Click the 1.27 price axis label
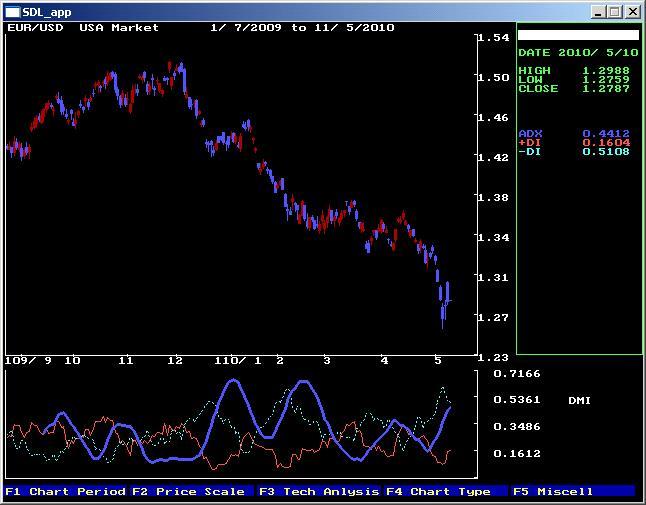This screenshot has height=505, width=646. click(494, 318)
